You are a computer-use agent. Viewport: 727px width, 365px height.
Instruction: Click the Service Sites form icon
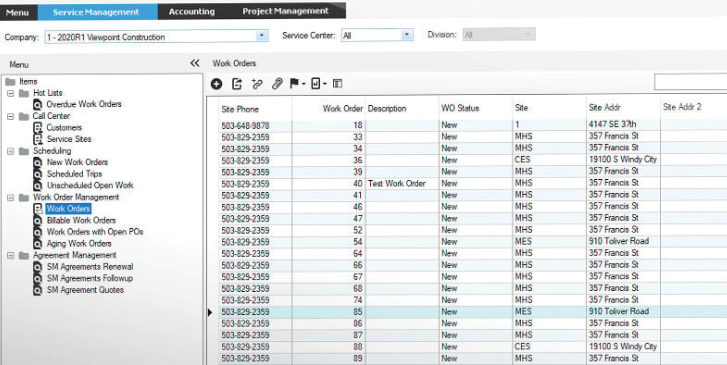(x=38, y=139)
